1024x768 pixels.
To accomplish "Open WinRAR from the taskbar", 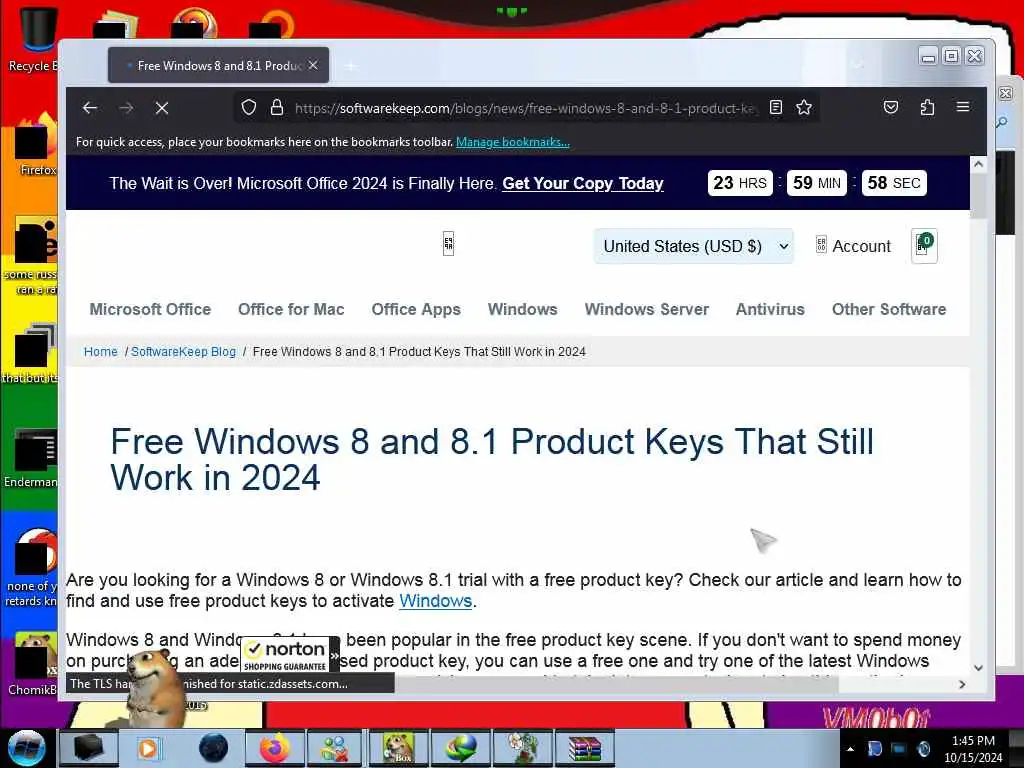I will coord(584,748).
